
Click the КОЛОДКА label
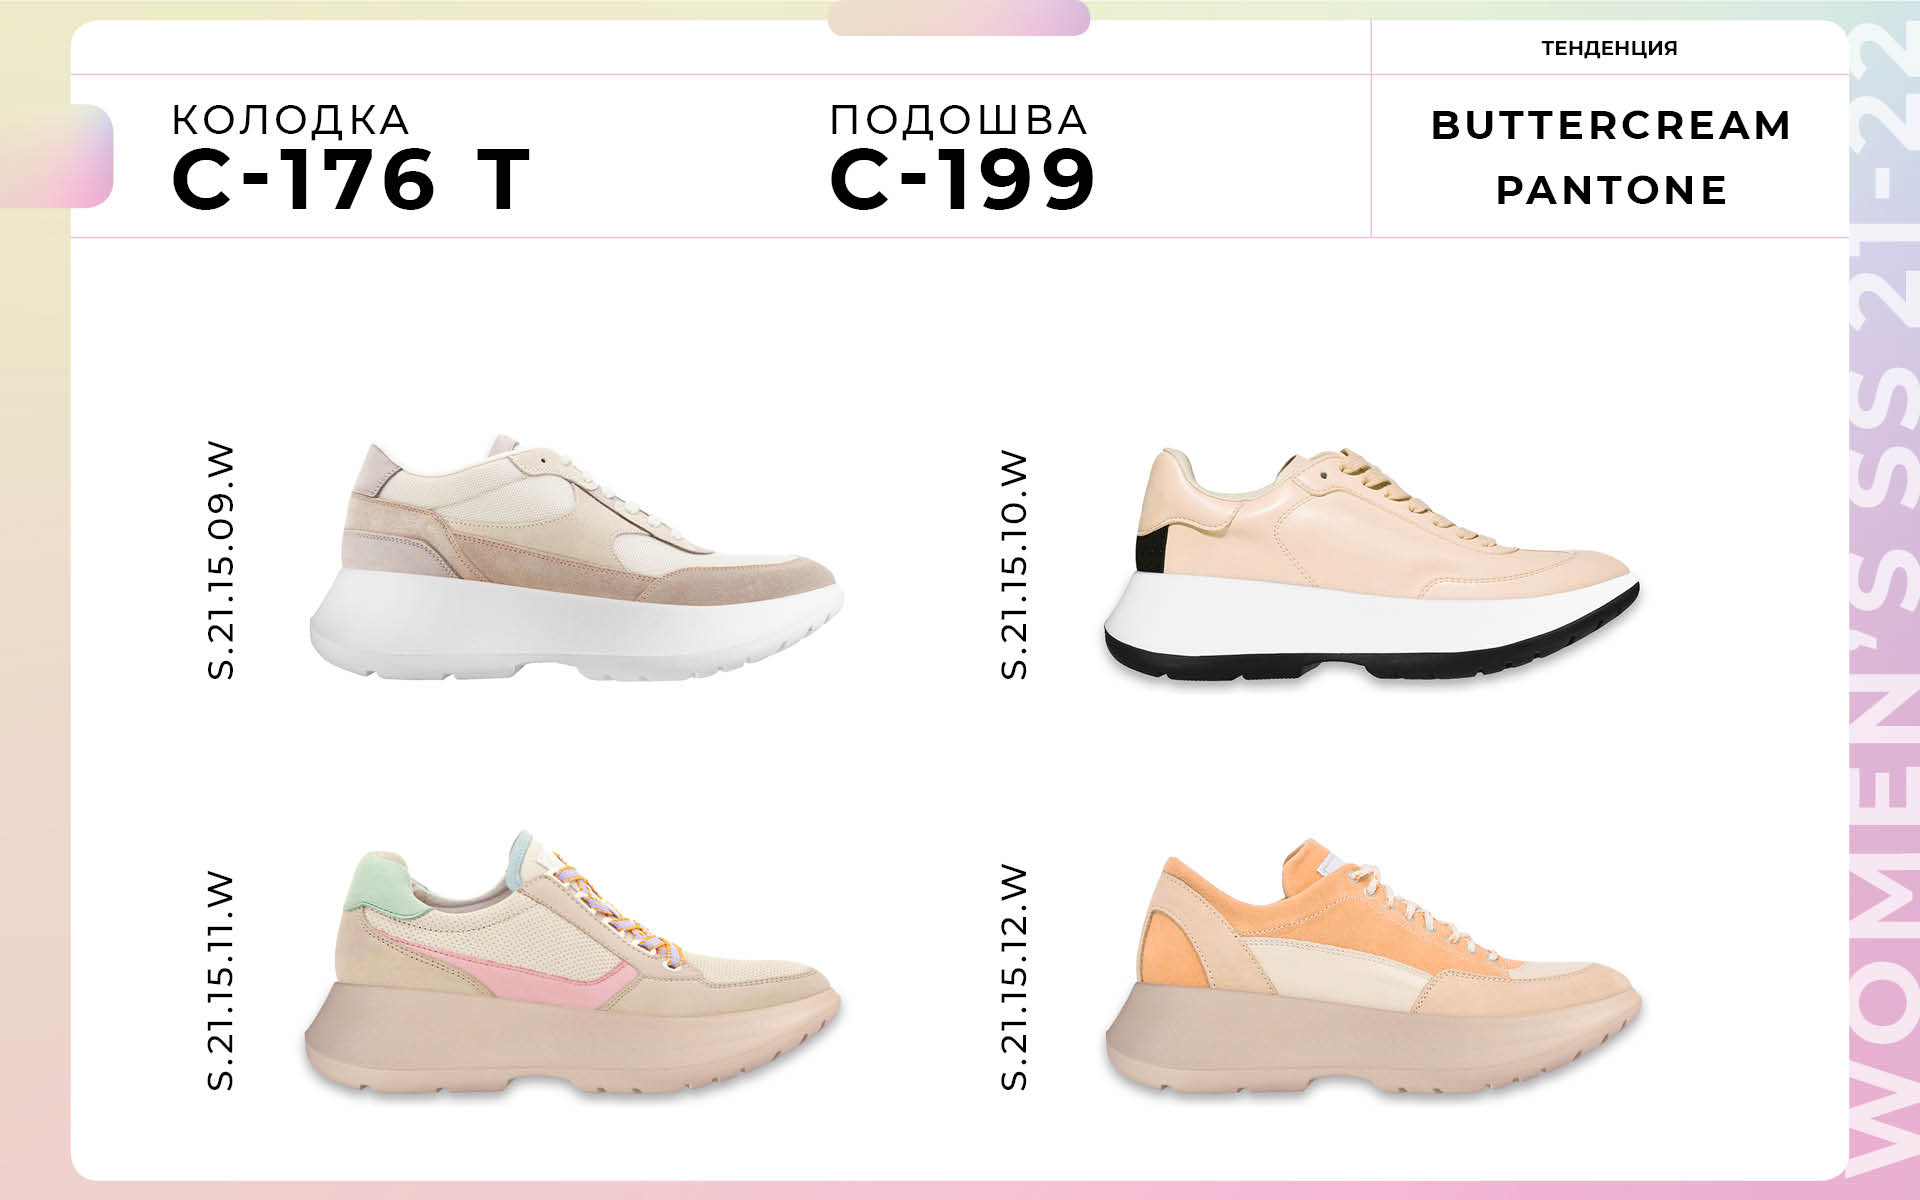[290, 120]
